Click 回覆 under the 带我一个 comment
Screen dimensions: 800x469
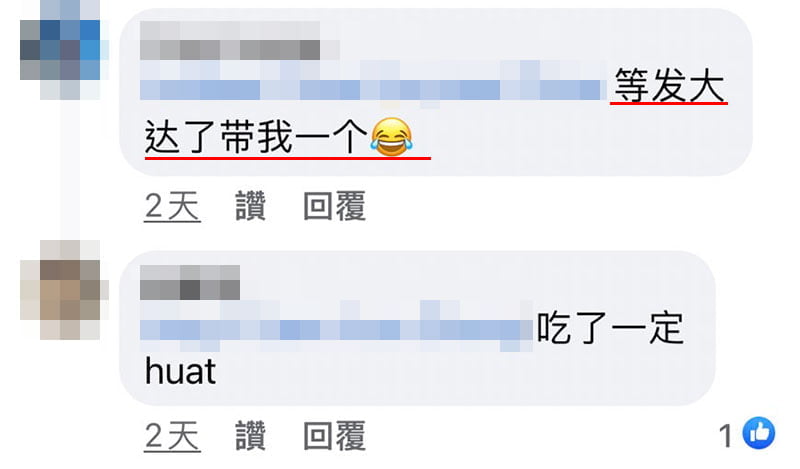[x=335, y=206]
